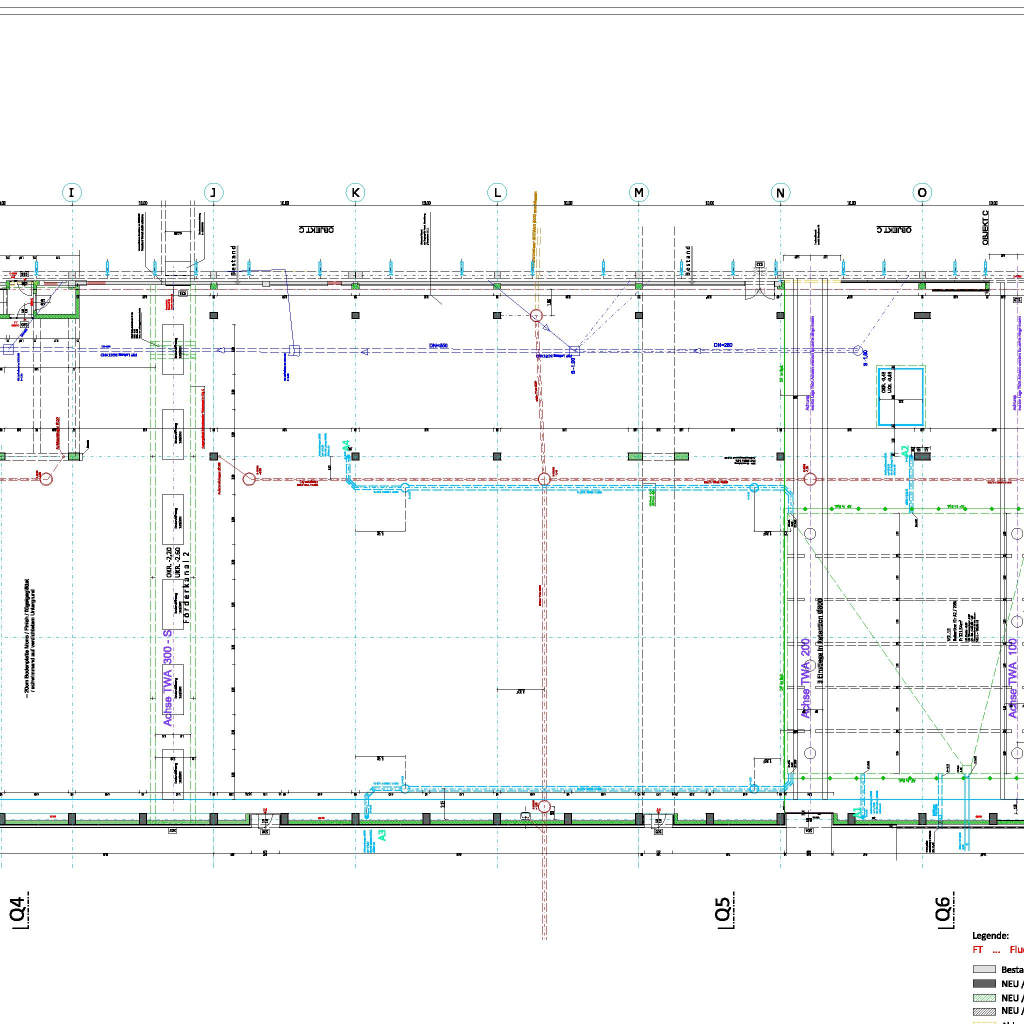
Task: Click the 'Achse TWA 200' label
Action: pyautogui.click(x=805, y=678)
